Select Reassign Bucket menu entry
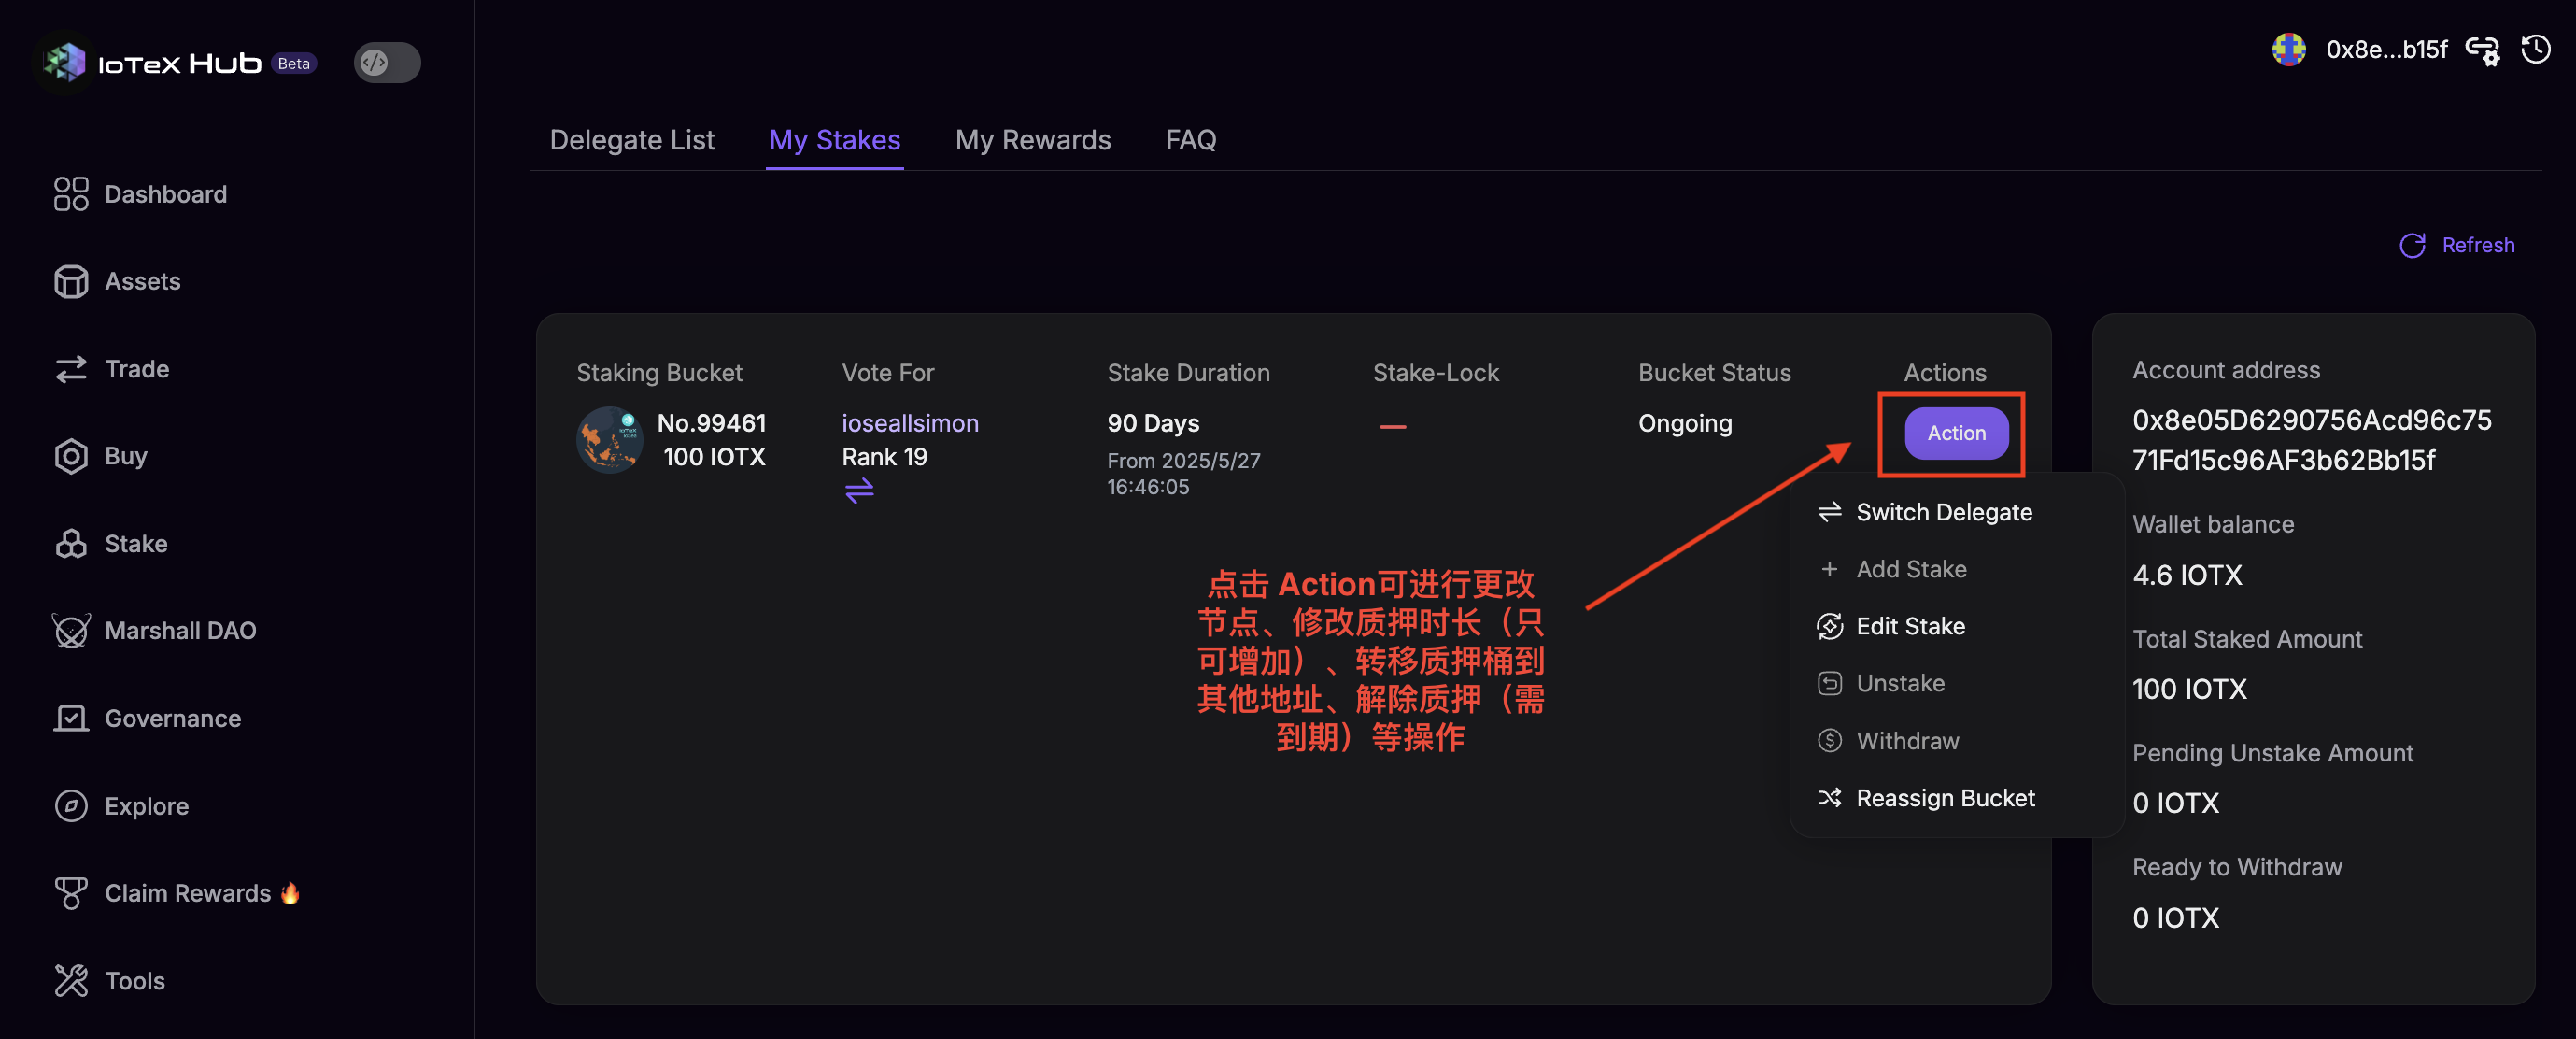 (1944, 798)
